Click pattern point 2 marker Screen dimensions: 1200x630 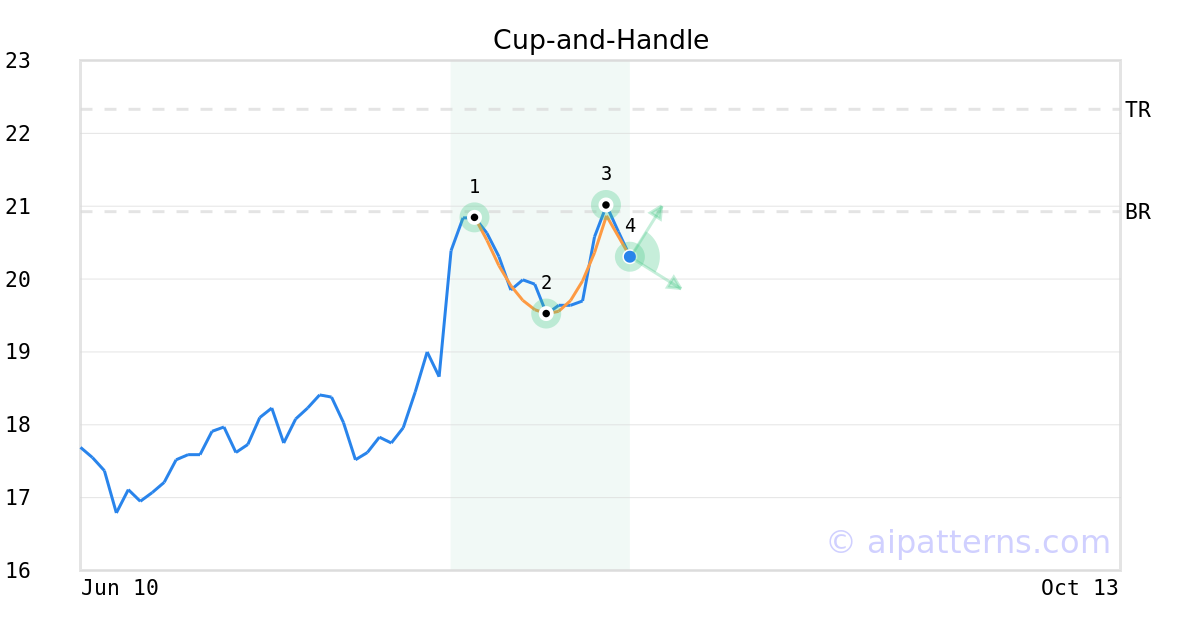546,313
